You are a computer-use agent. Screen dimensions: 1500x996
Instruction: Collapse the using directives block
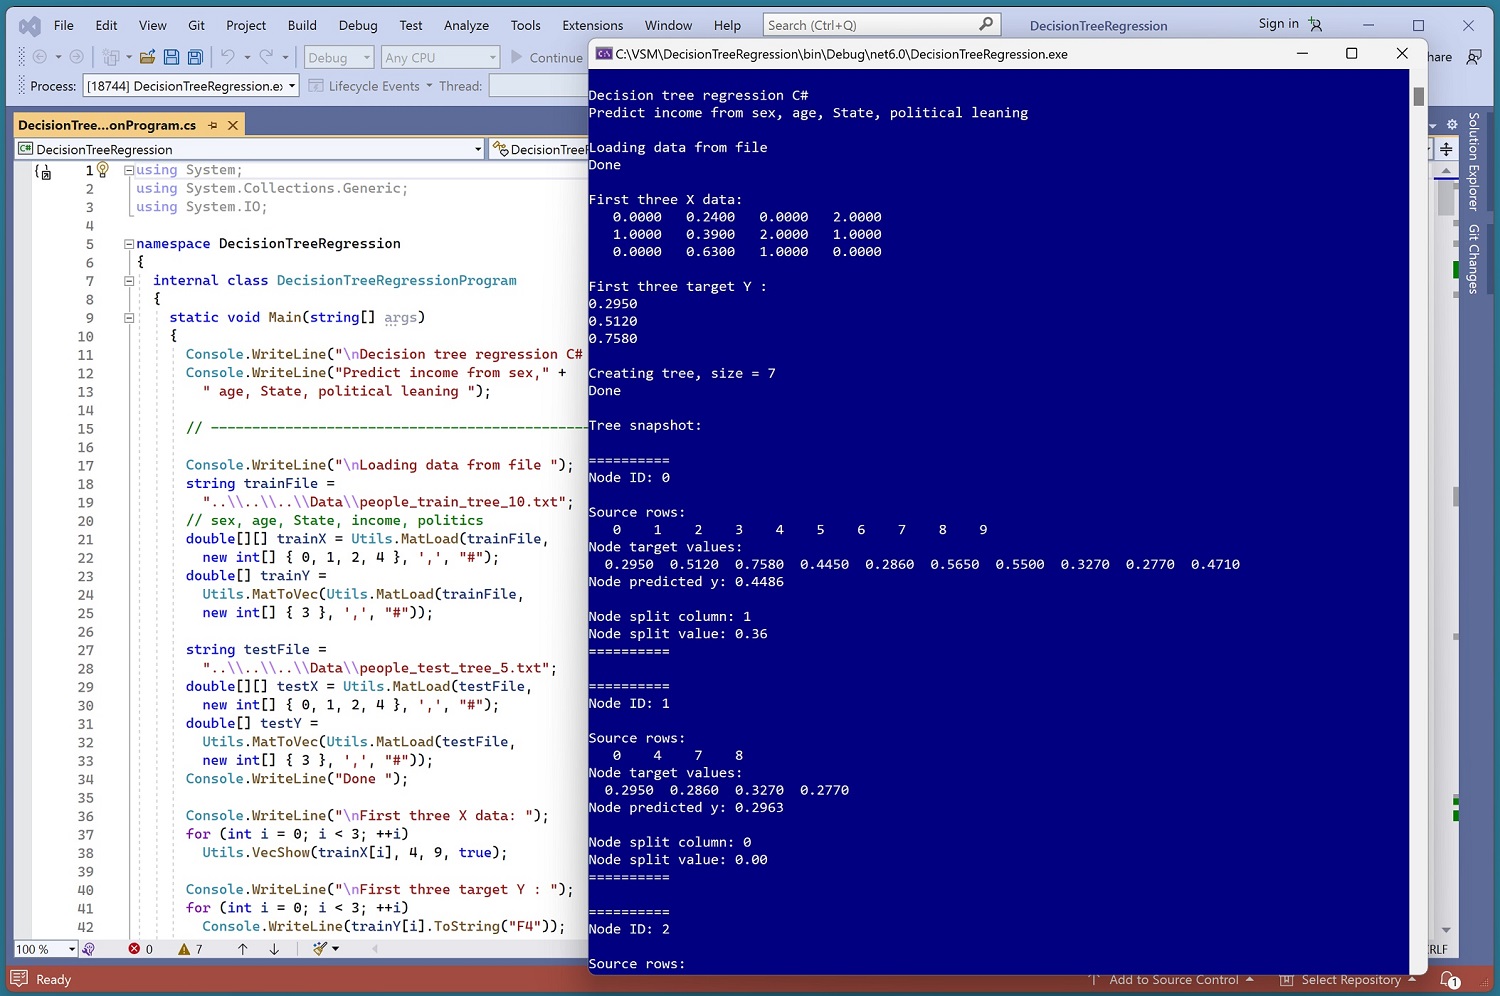[x=129, y=170]
